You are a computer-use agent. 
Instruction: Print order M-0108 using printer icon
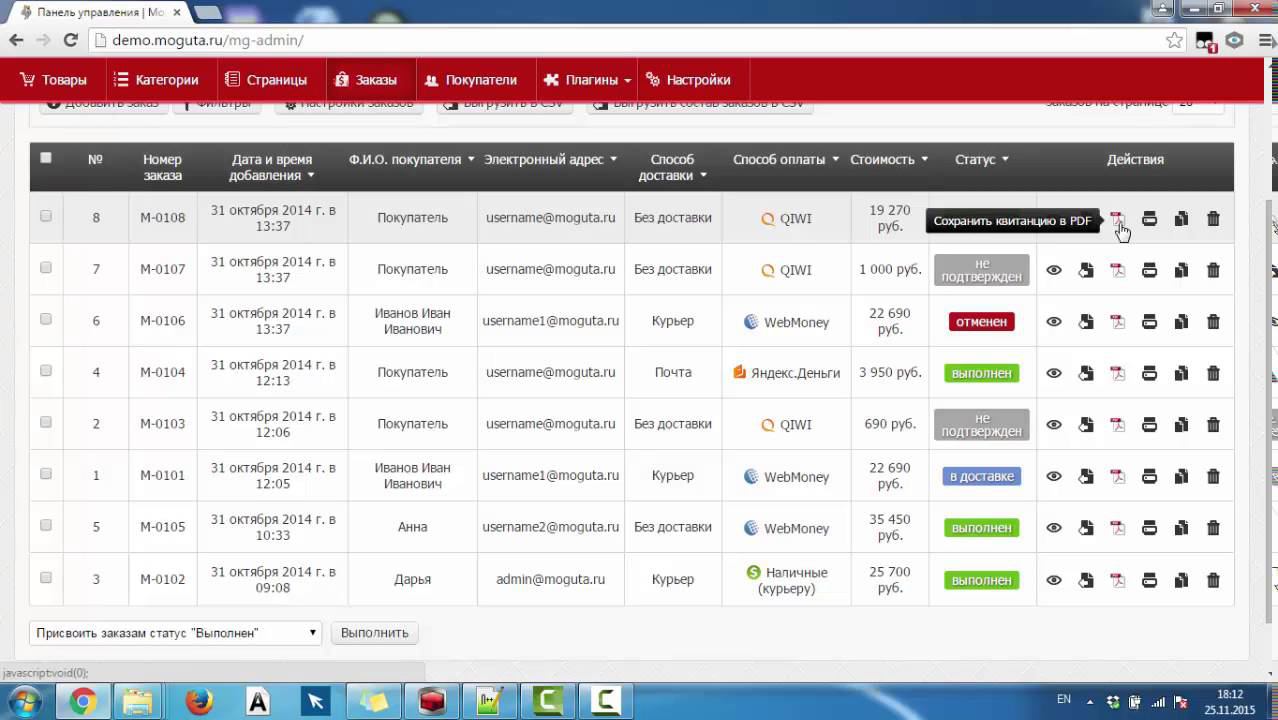click(1149, 219)
